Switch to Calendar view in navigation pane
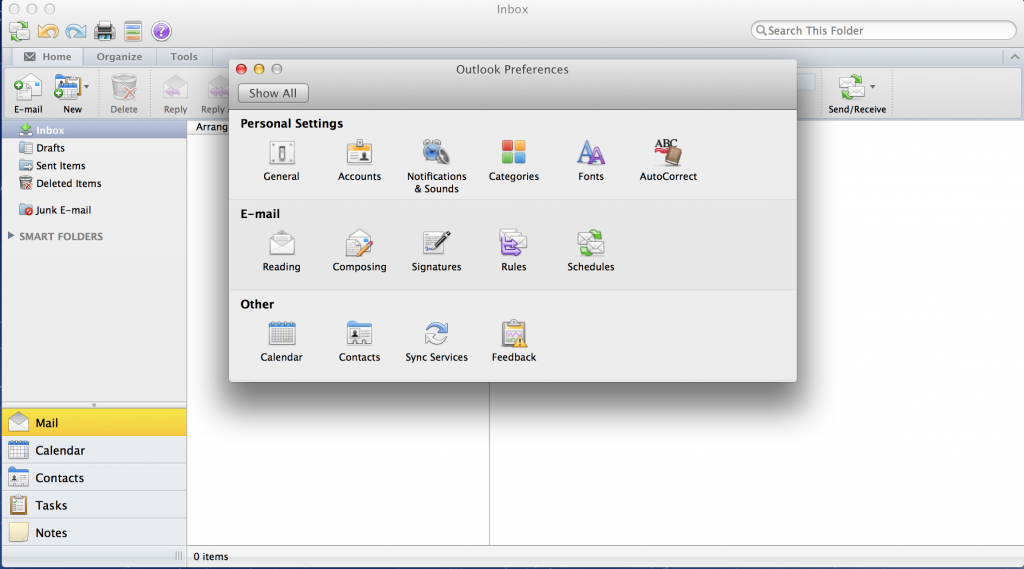The height and width of the screenshot is (569, 1024). pos(94,450)
